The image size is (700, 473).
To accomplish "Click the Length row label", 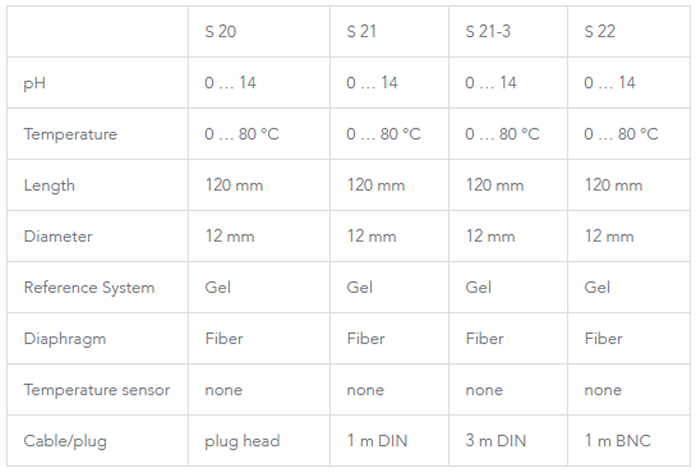I will point(49,185).
